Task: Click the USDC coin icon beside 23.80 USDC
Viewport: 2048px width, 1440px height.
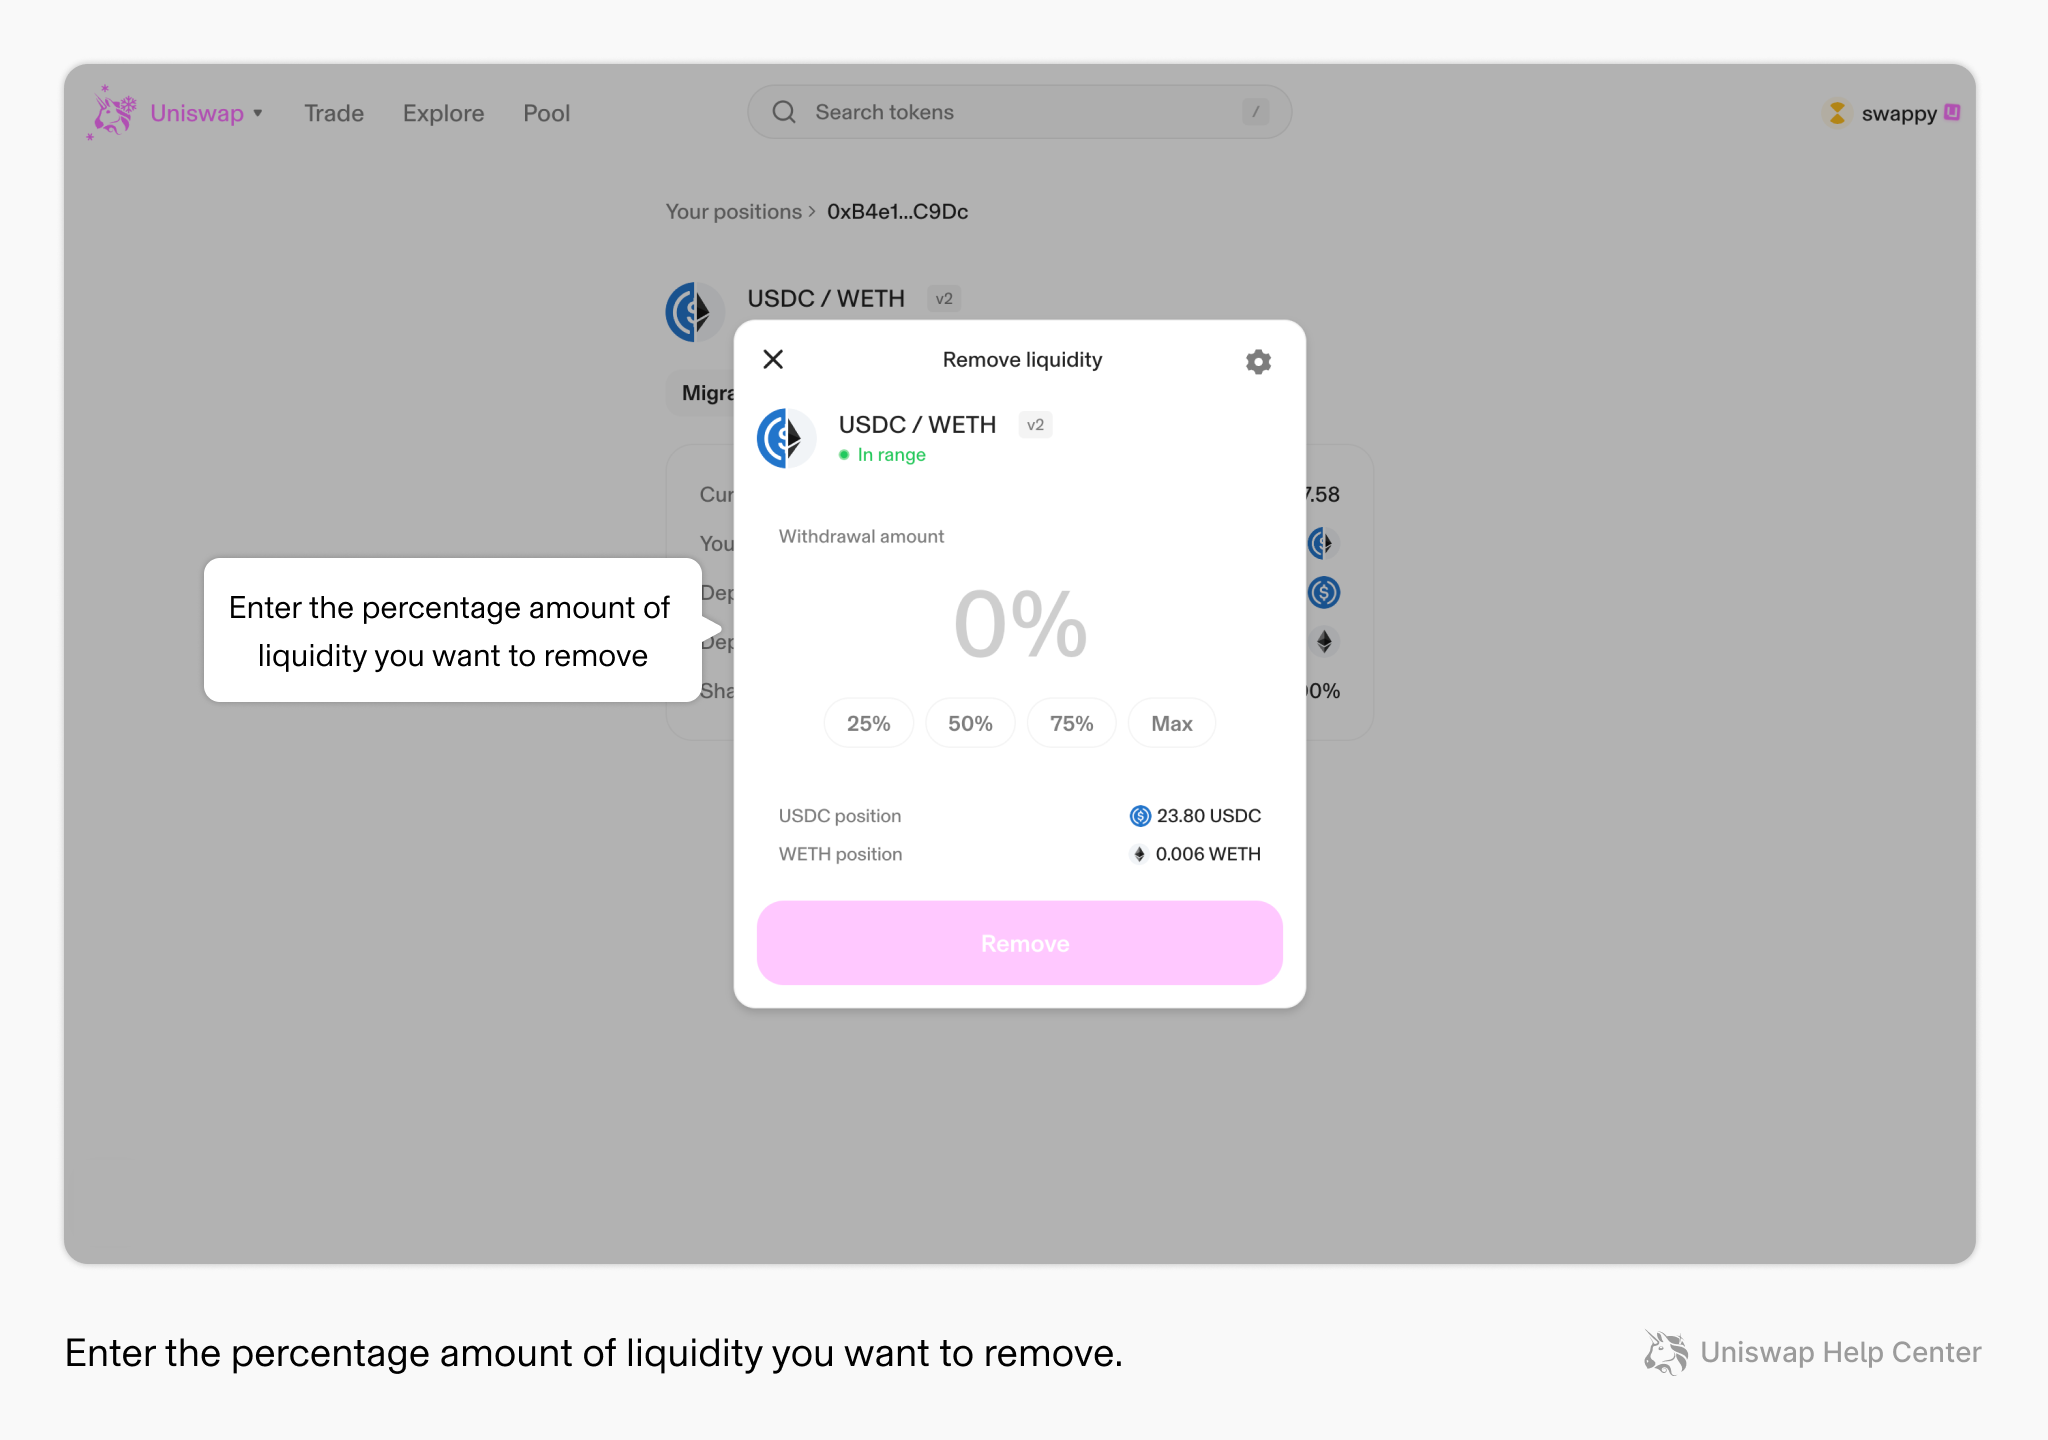Action: point(1140,816)
